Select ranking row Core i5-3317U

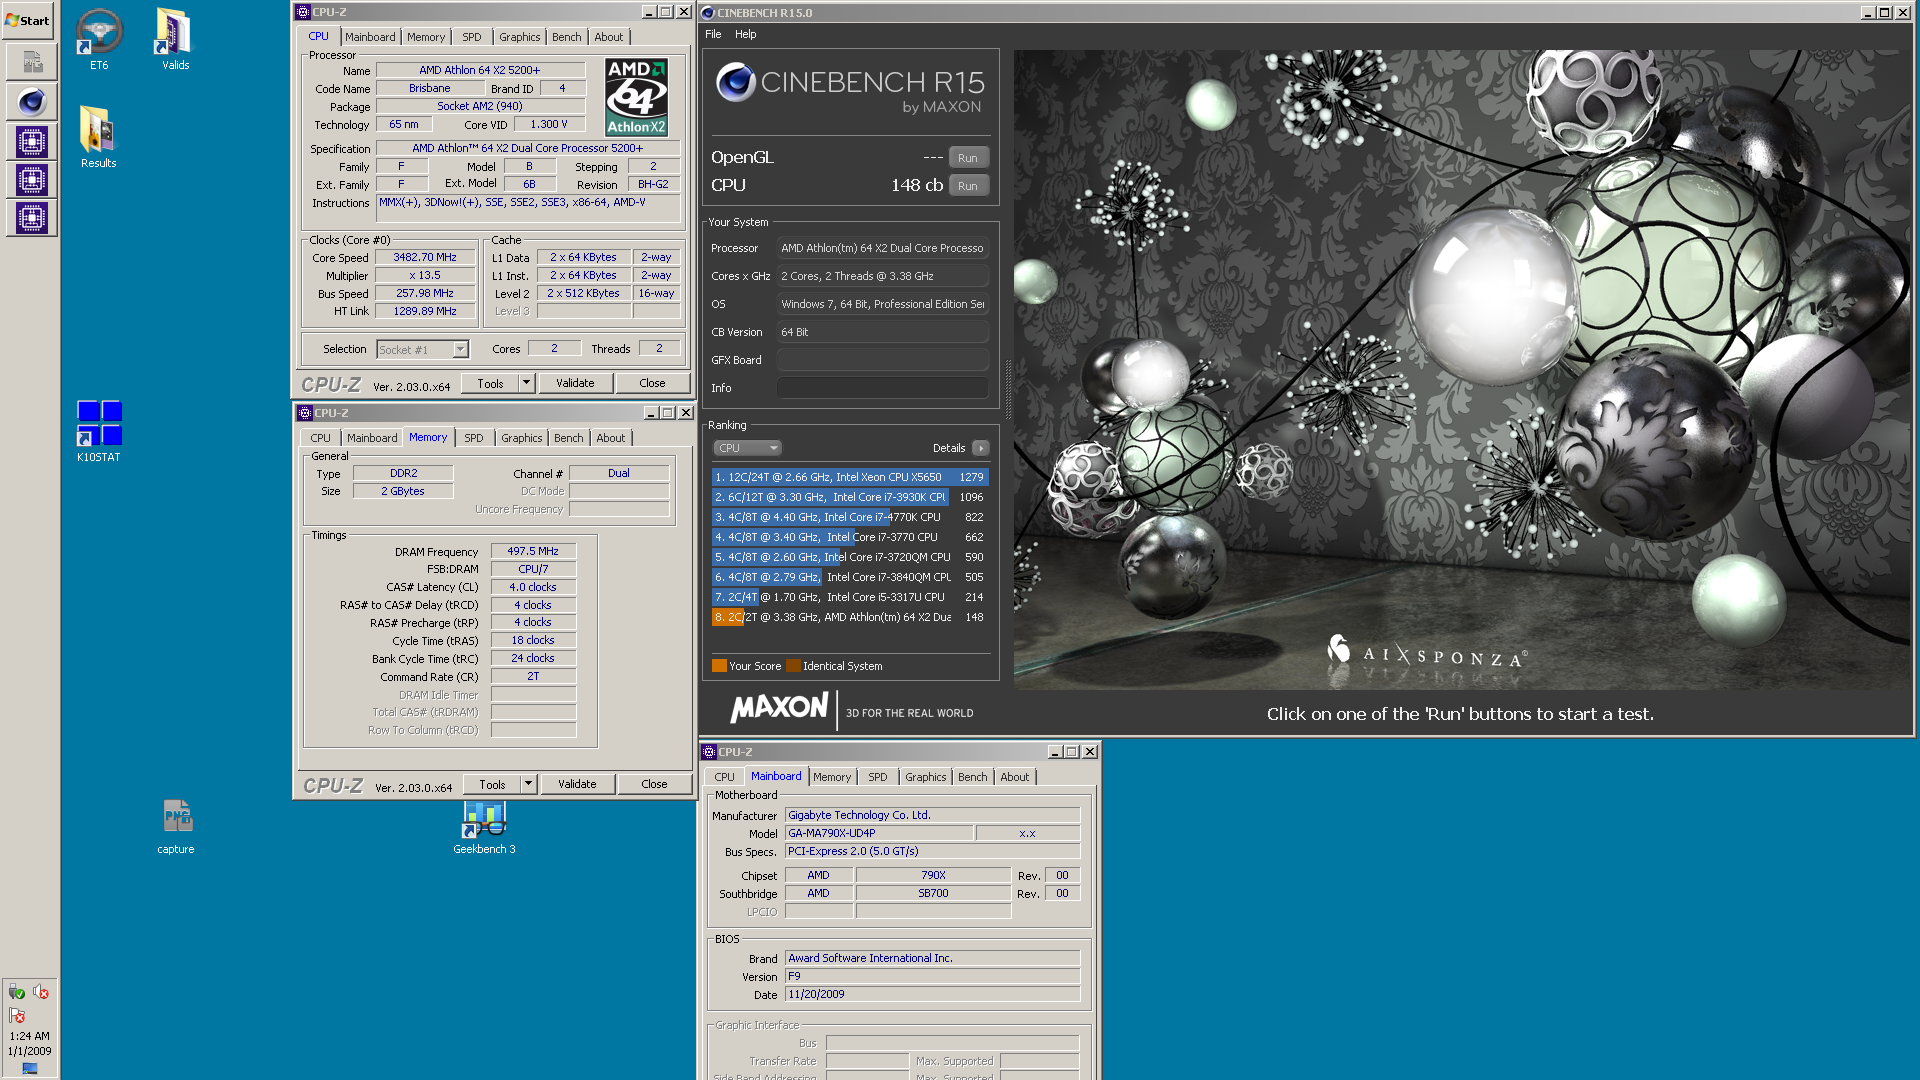850,597
